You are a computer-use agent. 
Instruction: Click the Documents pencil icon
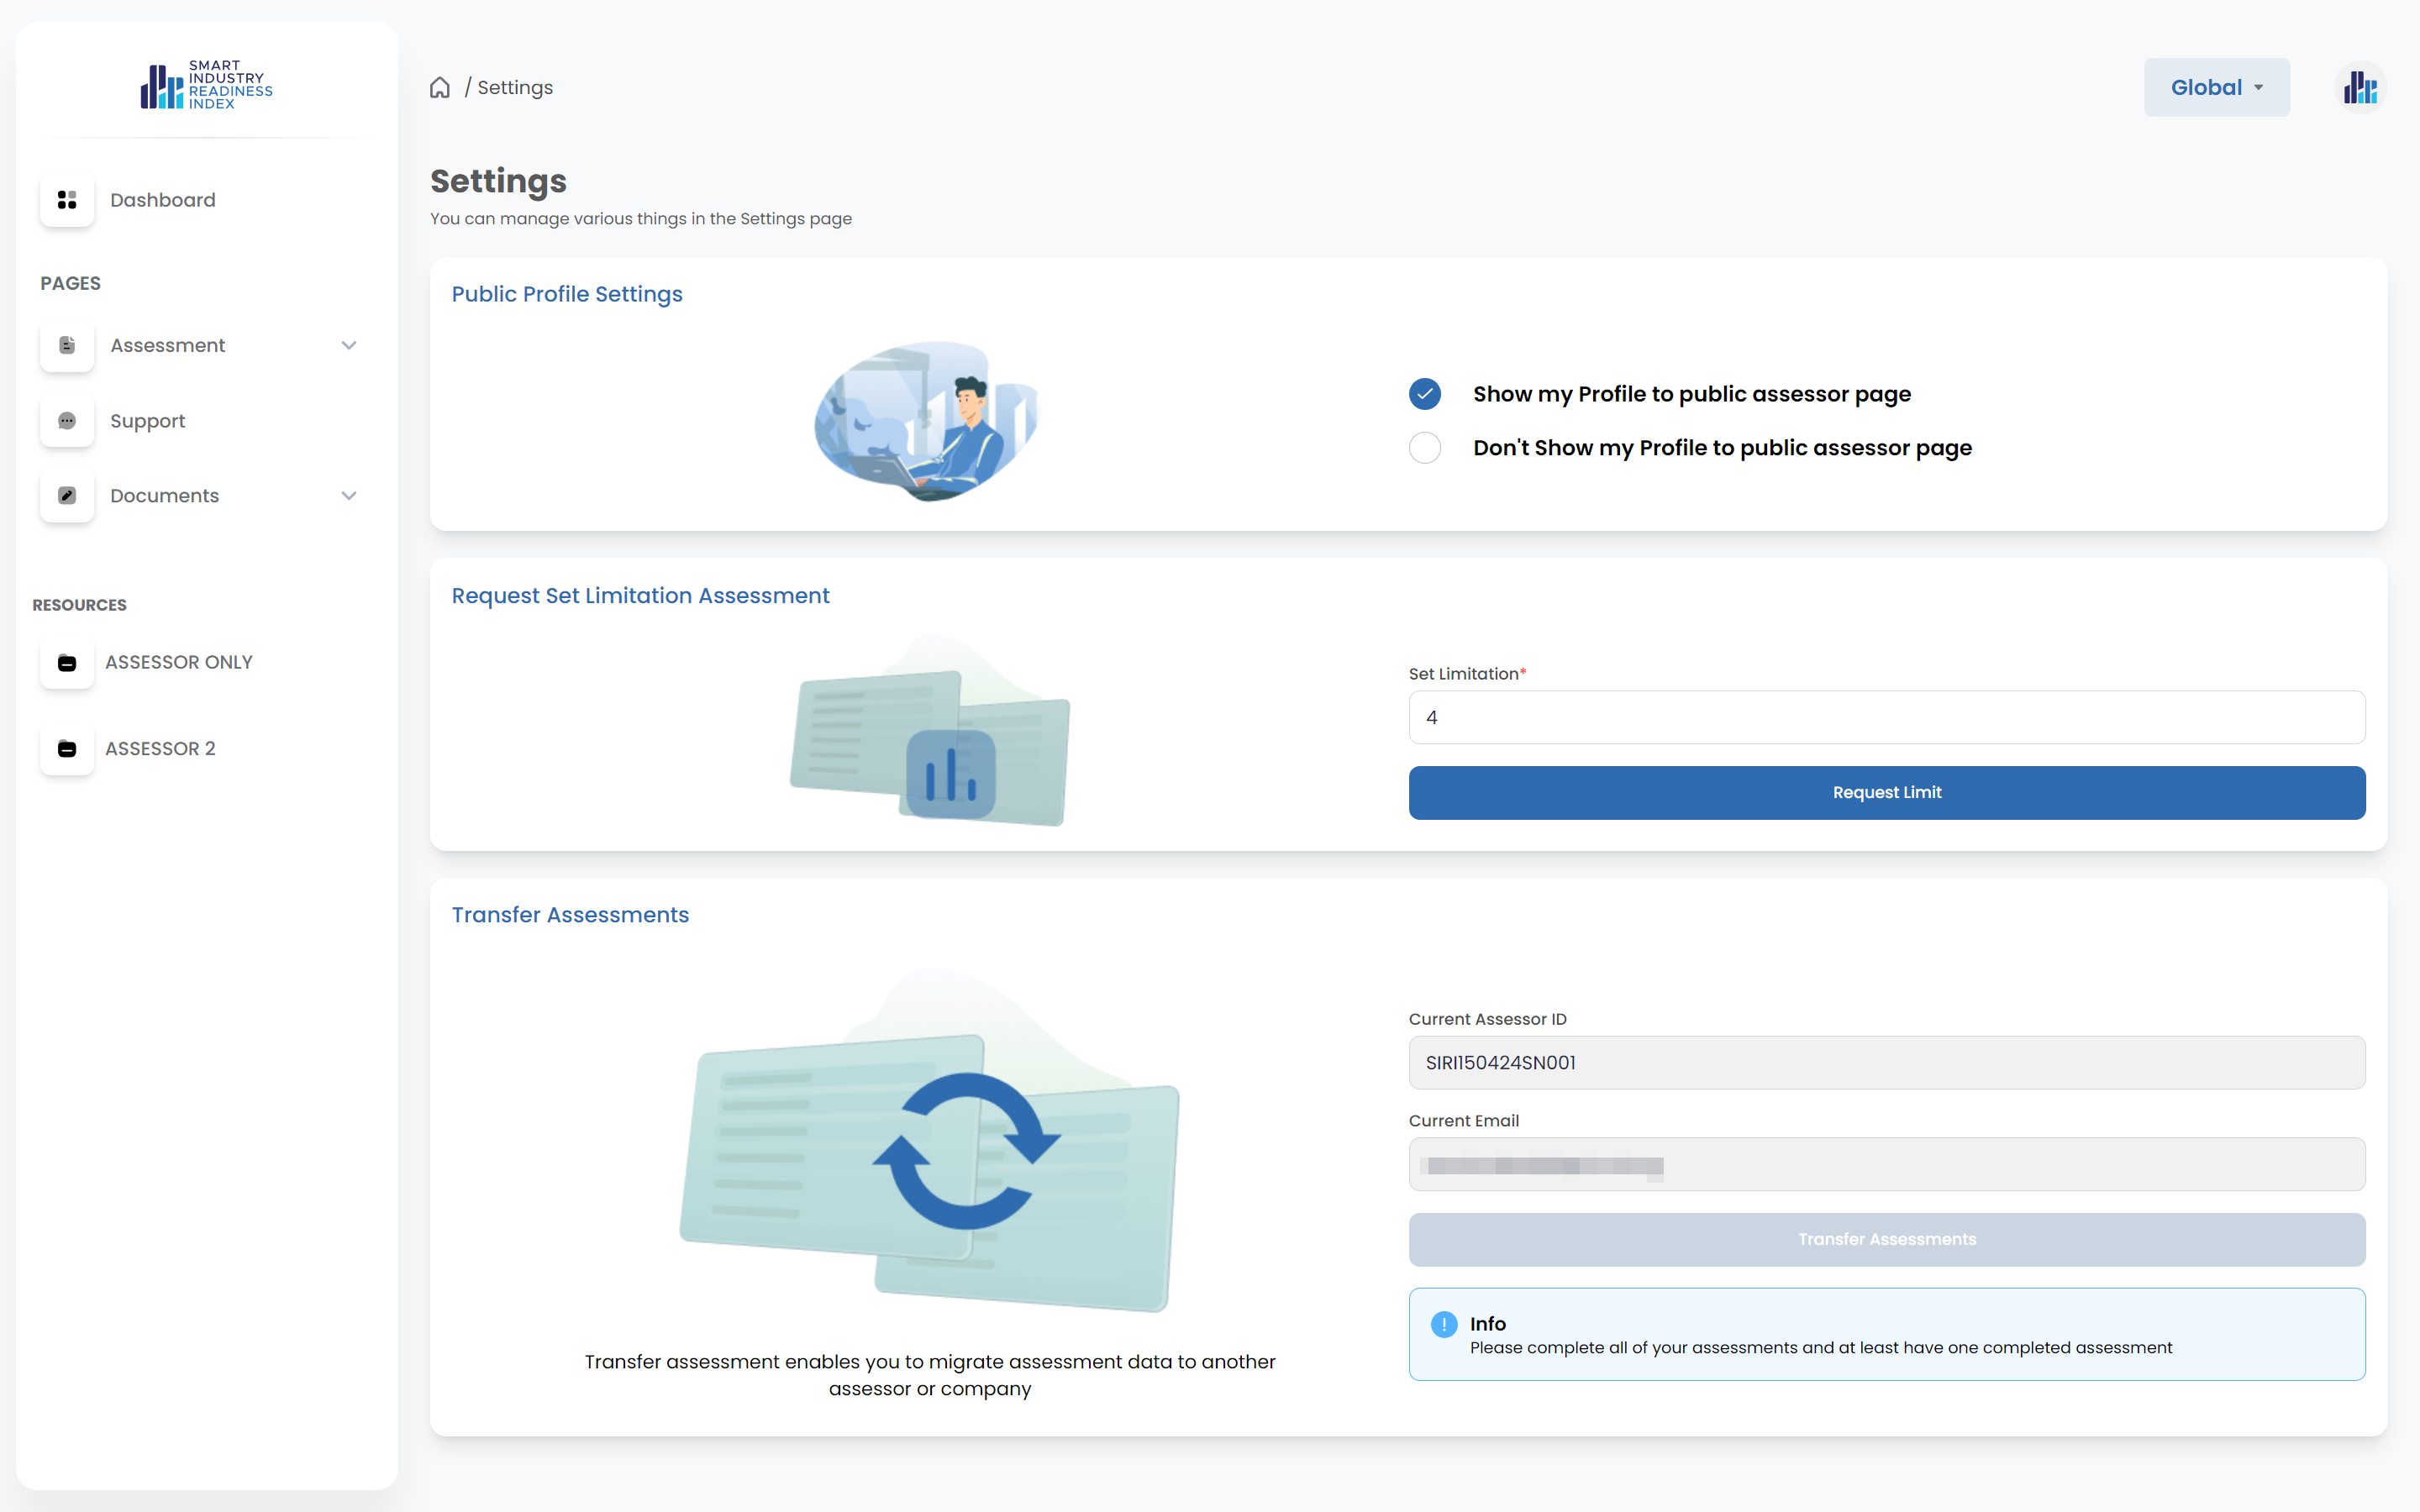[67, 496]
